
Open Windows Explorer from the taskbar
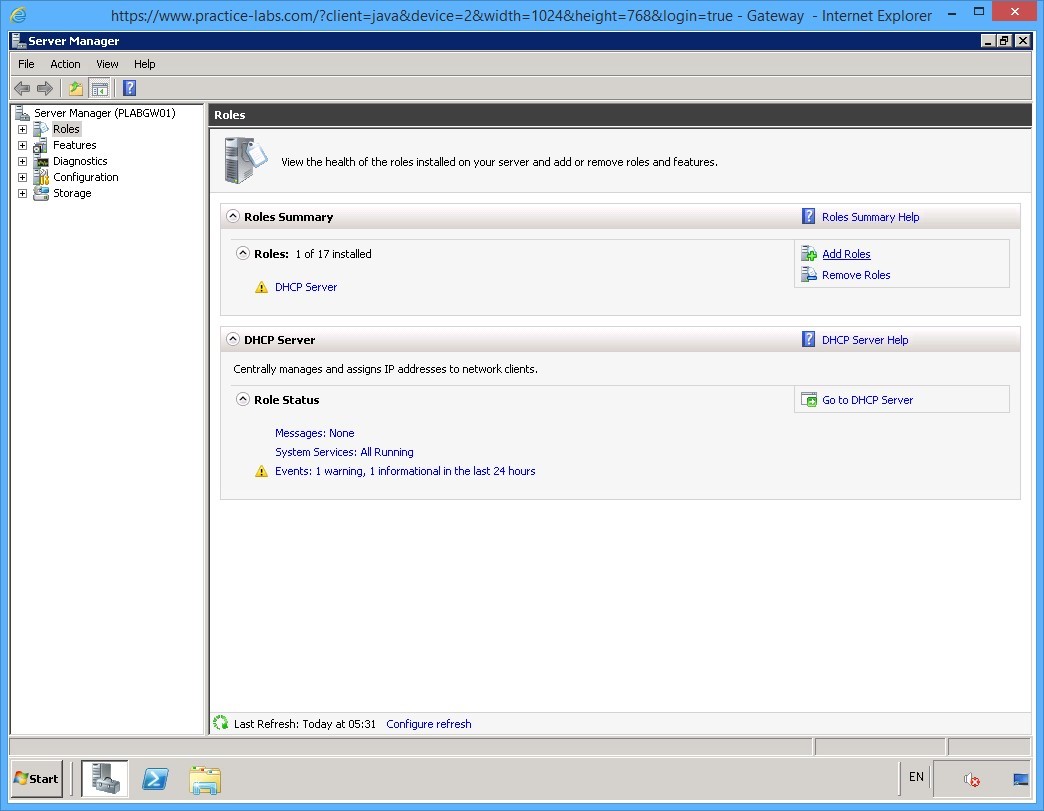205,779
